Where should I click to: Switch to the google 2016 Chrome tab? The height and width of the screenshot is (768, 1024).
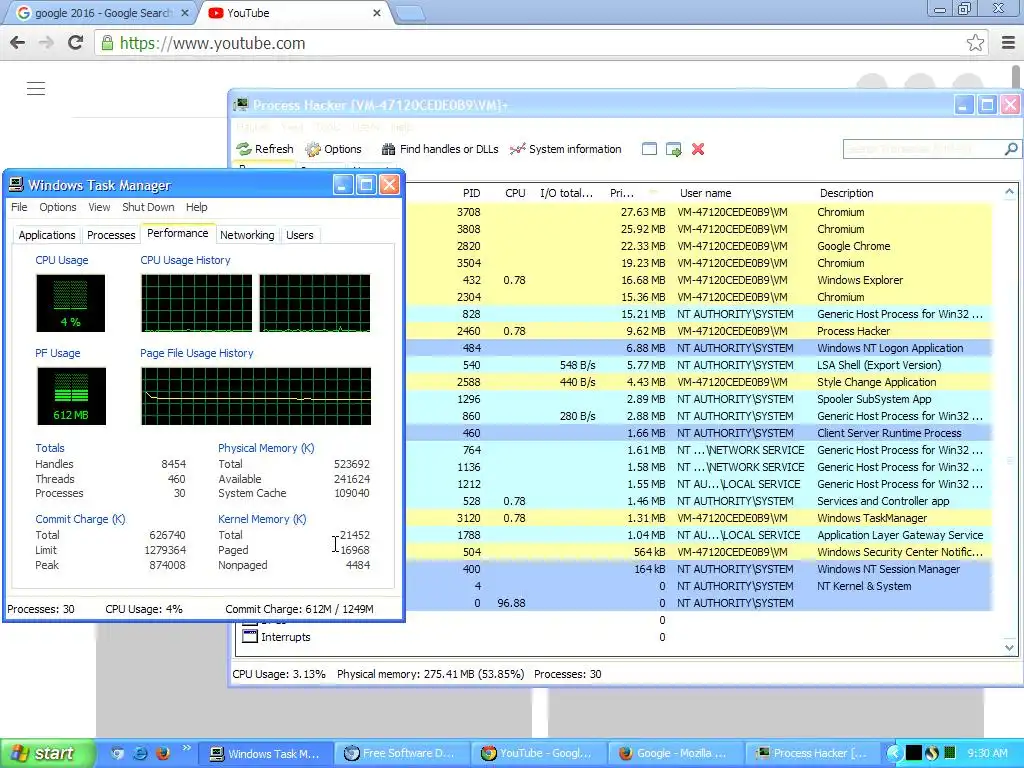coord(103,13)
